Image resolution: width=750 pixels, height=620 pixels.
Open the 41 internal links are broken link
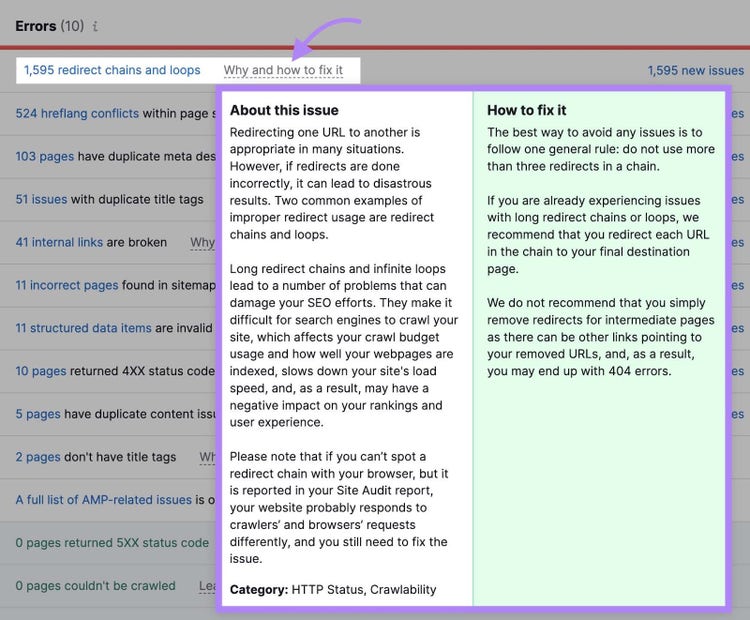tap(59, 242)
